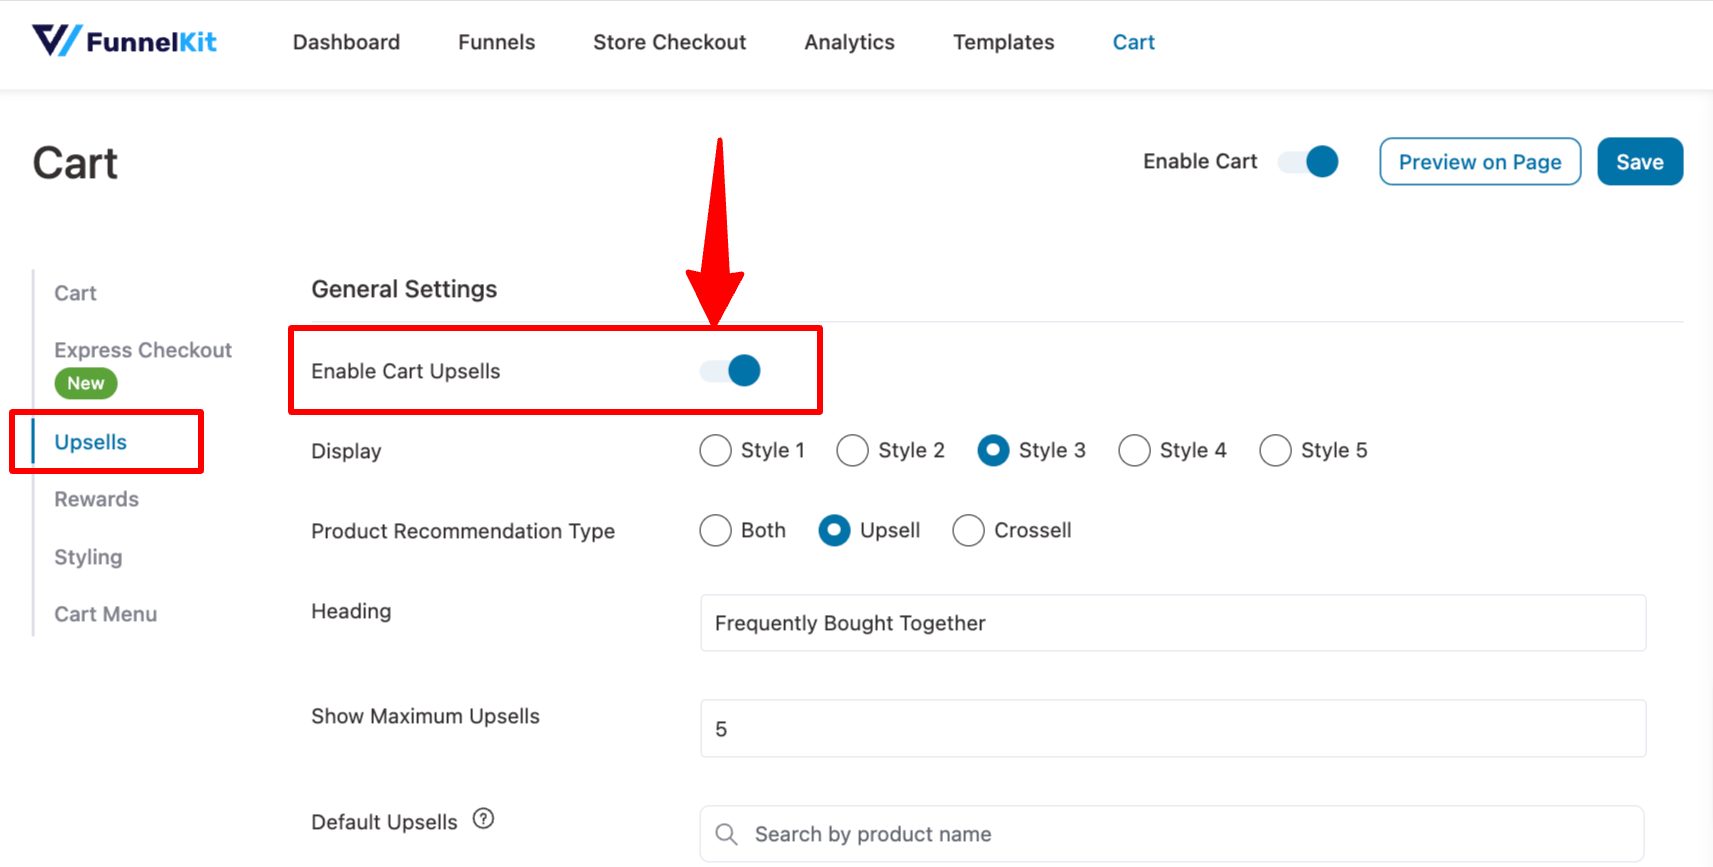The height and width of the screenshot is (867, 1713).
Task: Open the Dashboard menu
Action: click(x=346, y=42)
